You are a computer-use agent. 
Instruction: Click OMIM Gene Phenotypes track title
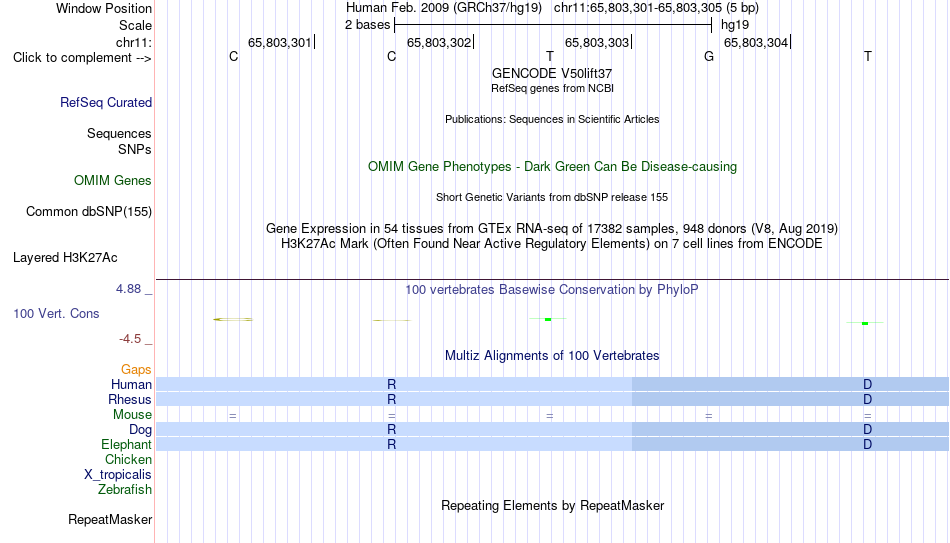[x=553, y=167]
